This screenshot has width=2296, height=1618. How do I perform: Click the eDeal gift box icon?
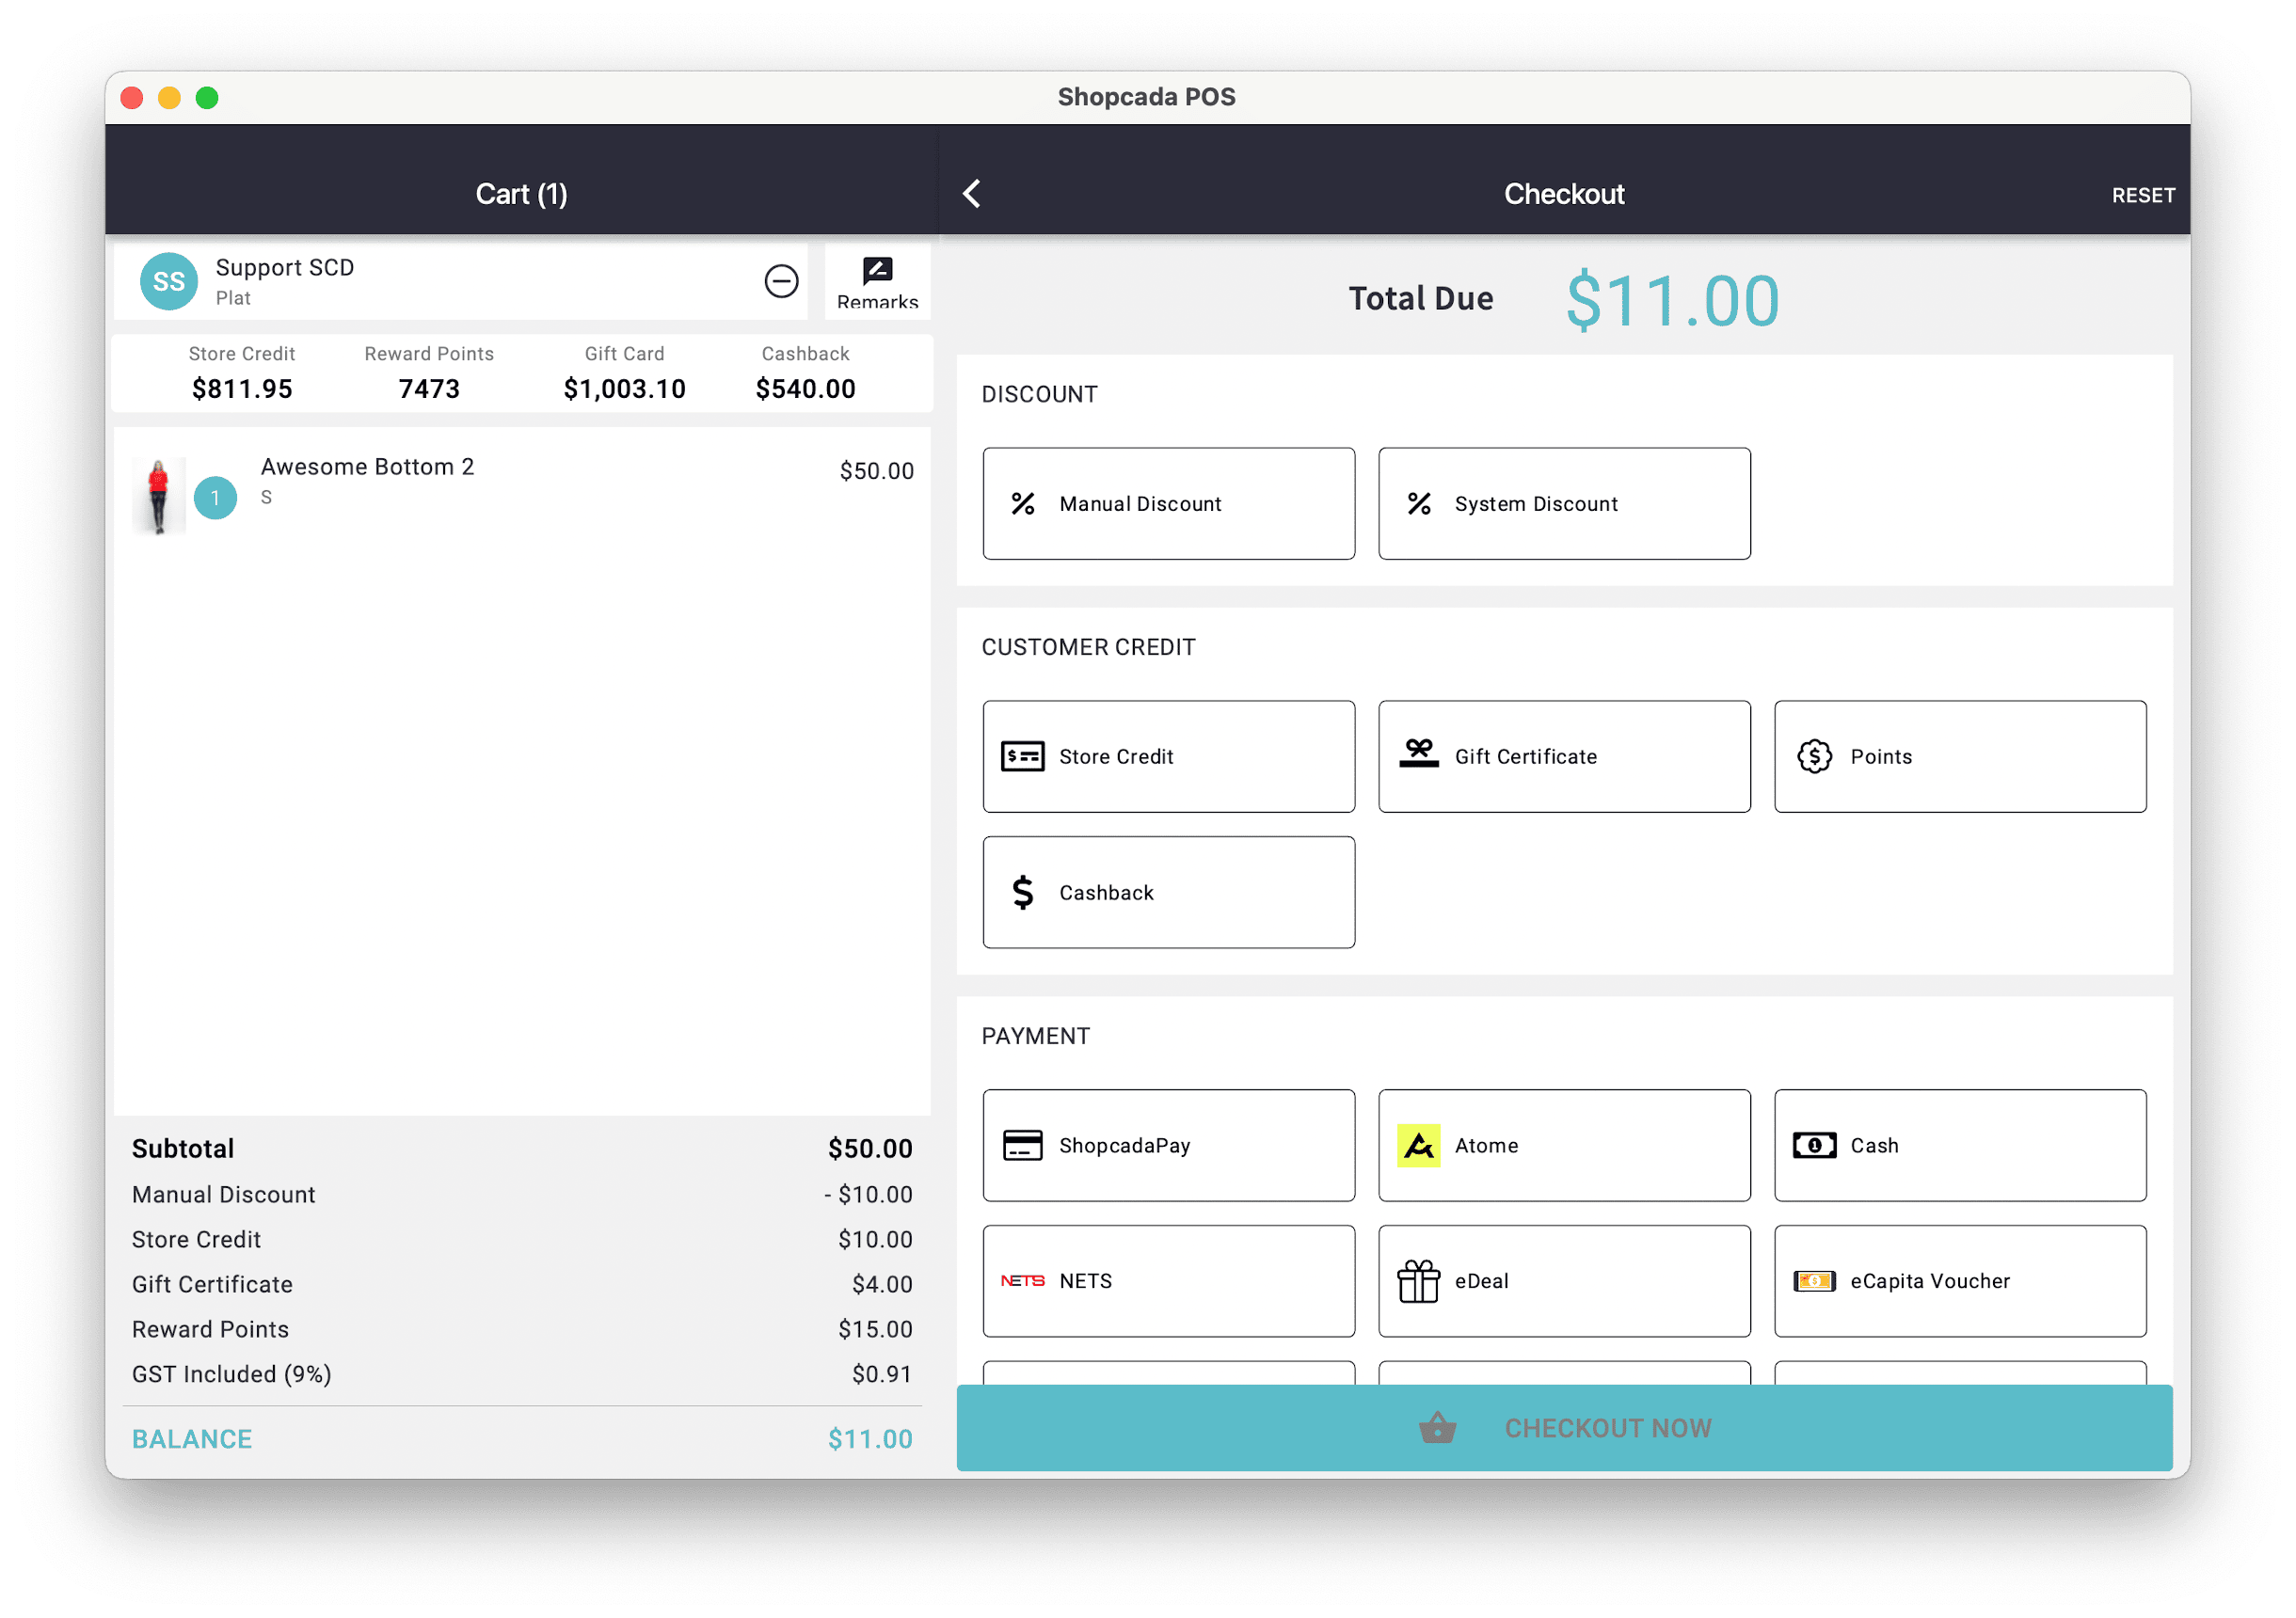click(1418, 1281)
